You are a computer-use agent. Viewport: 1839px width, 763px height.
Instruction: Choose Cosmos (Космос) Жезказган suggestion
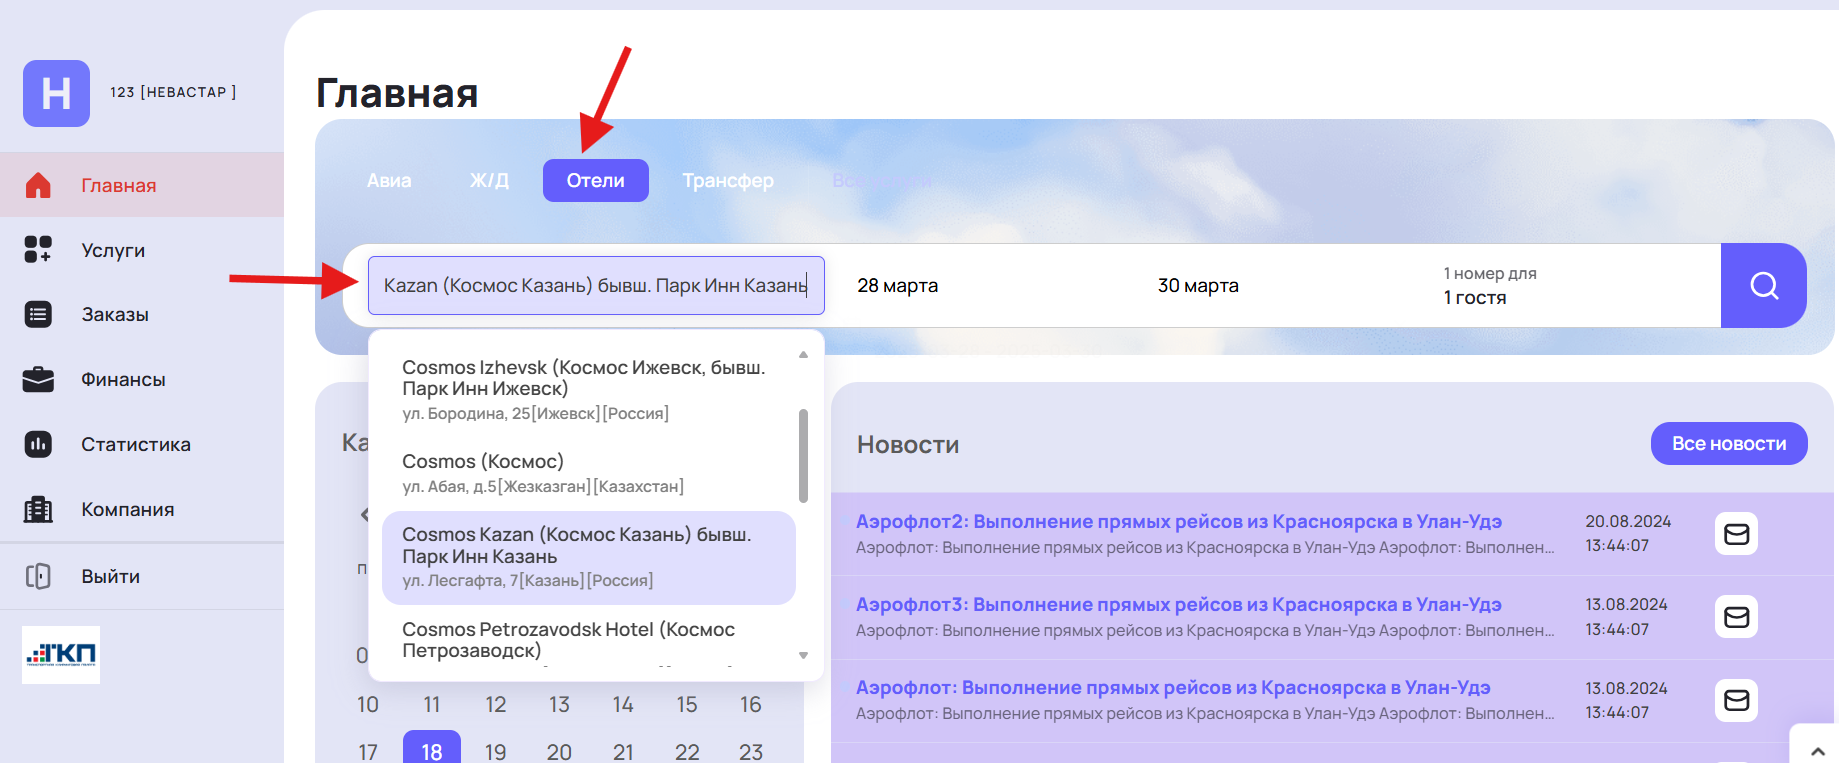[x=589, y=473]
